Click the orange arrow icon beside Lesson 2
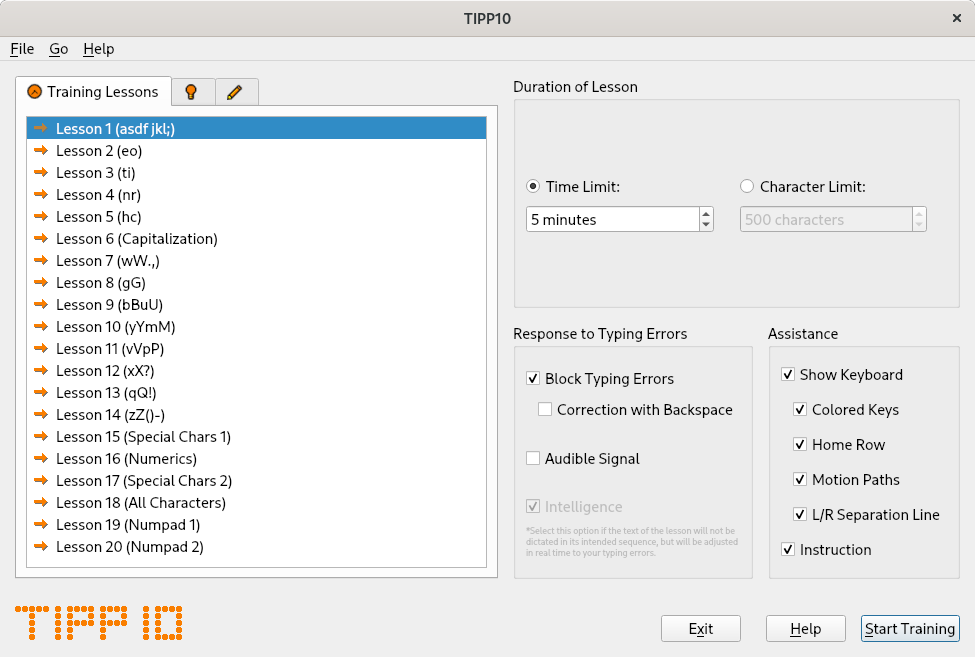This screenshot has height=657, width=975. pyautogui.click(x=40, y=151)
